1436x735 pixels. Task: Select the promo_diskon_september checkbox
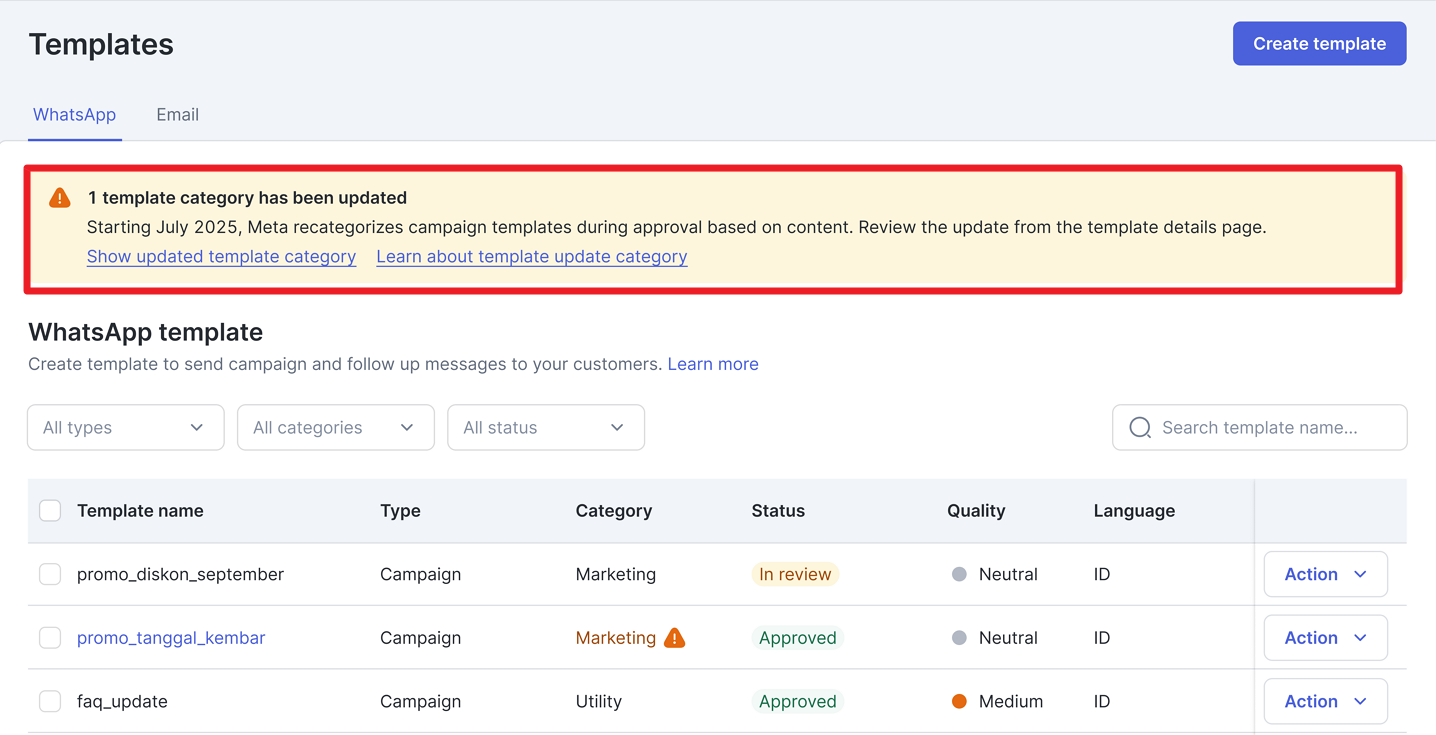pos(50,575)
